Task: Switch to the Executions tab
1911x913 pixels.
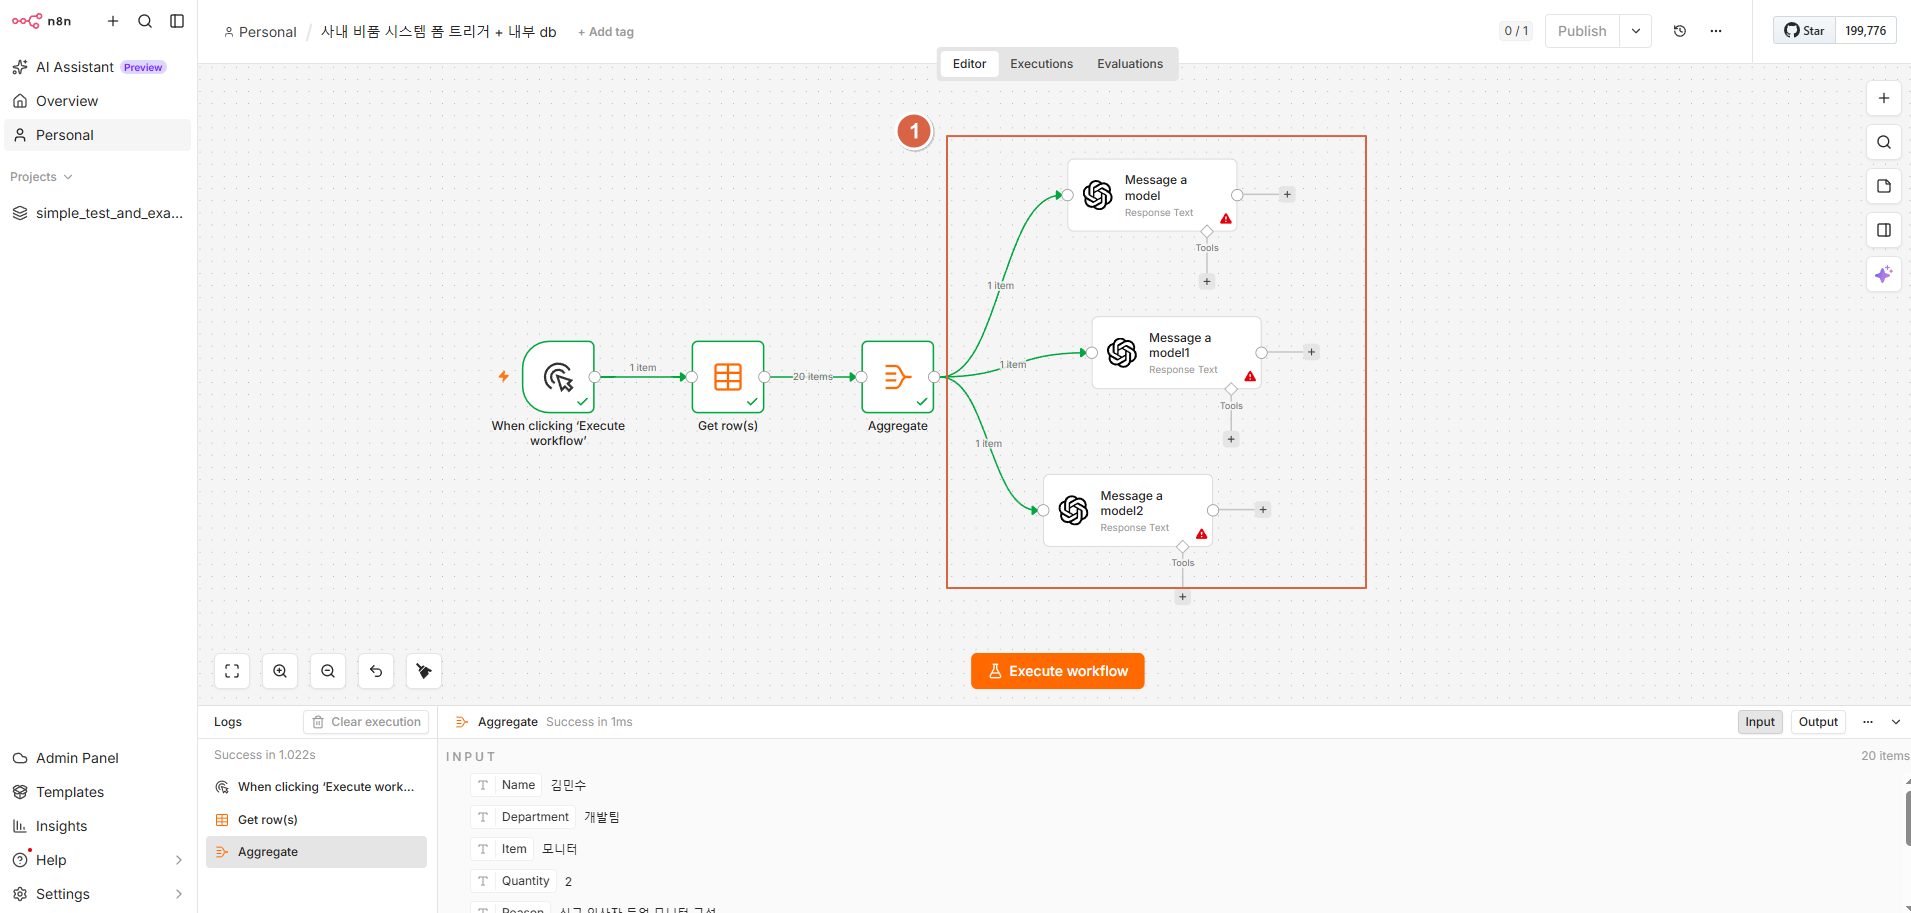Action: point(1041,64)
